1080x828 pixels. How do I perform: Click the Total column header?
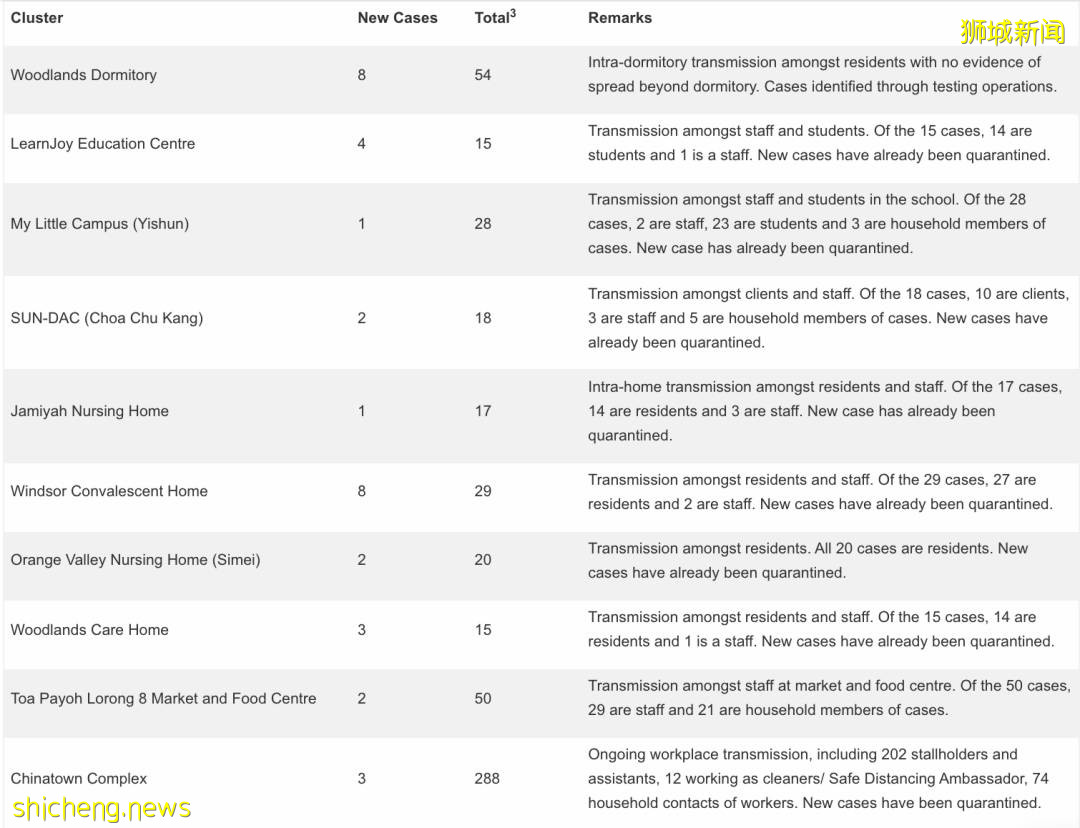click(x=494, y=17)
